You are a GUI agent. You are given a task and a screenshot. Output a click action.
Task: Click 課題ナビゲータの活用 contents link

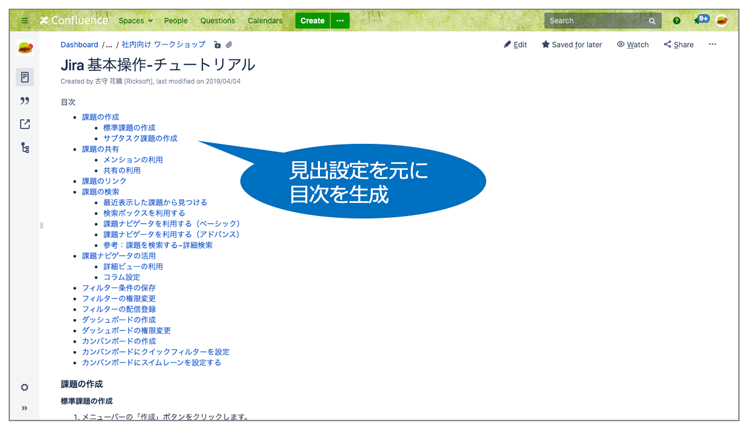pos(119,256)
